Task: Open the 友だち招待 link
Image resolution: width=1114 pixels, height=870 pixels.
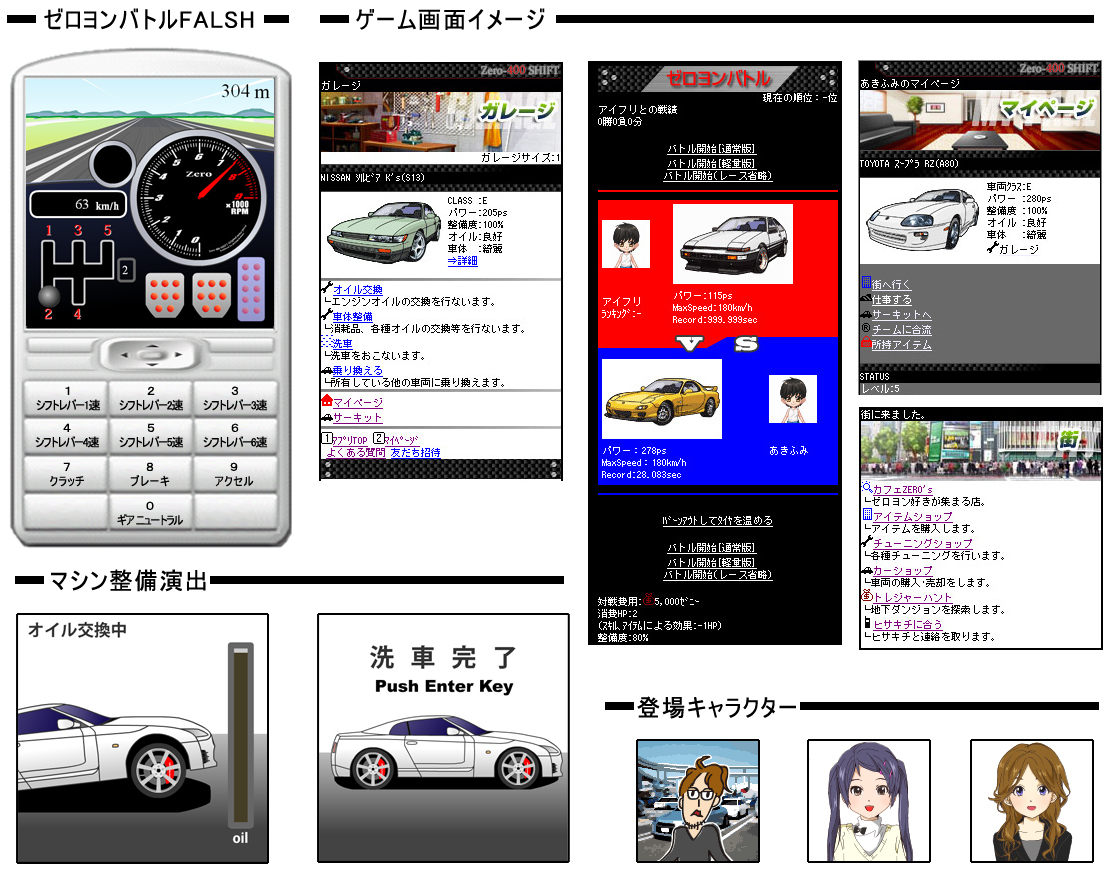Action: point(416,453)
